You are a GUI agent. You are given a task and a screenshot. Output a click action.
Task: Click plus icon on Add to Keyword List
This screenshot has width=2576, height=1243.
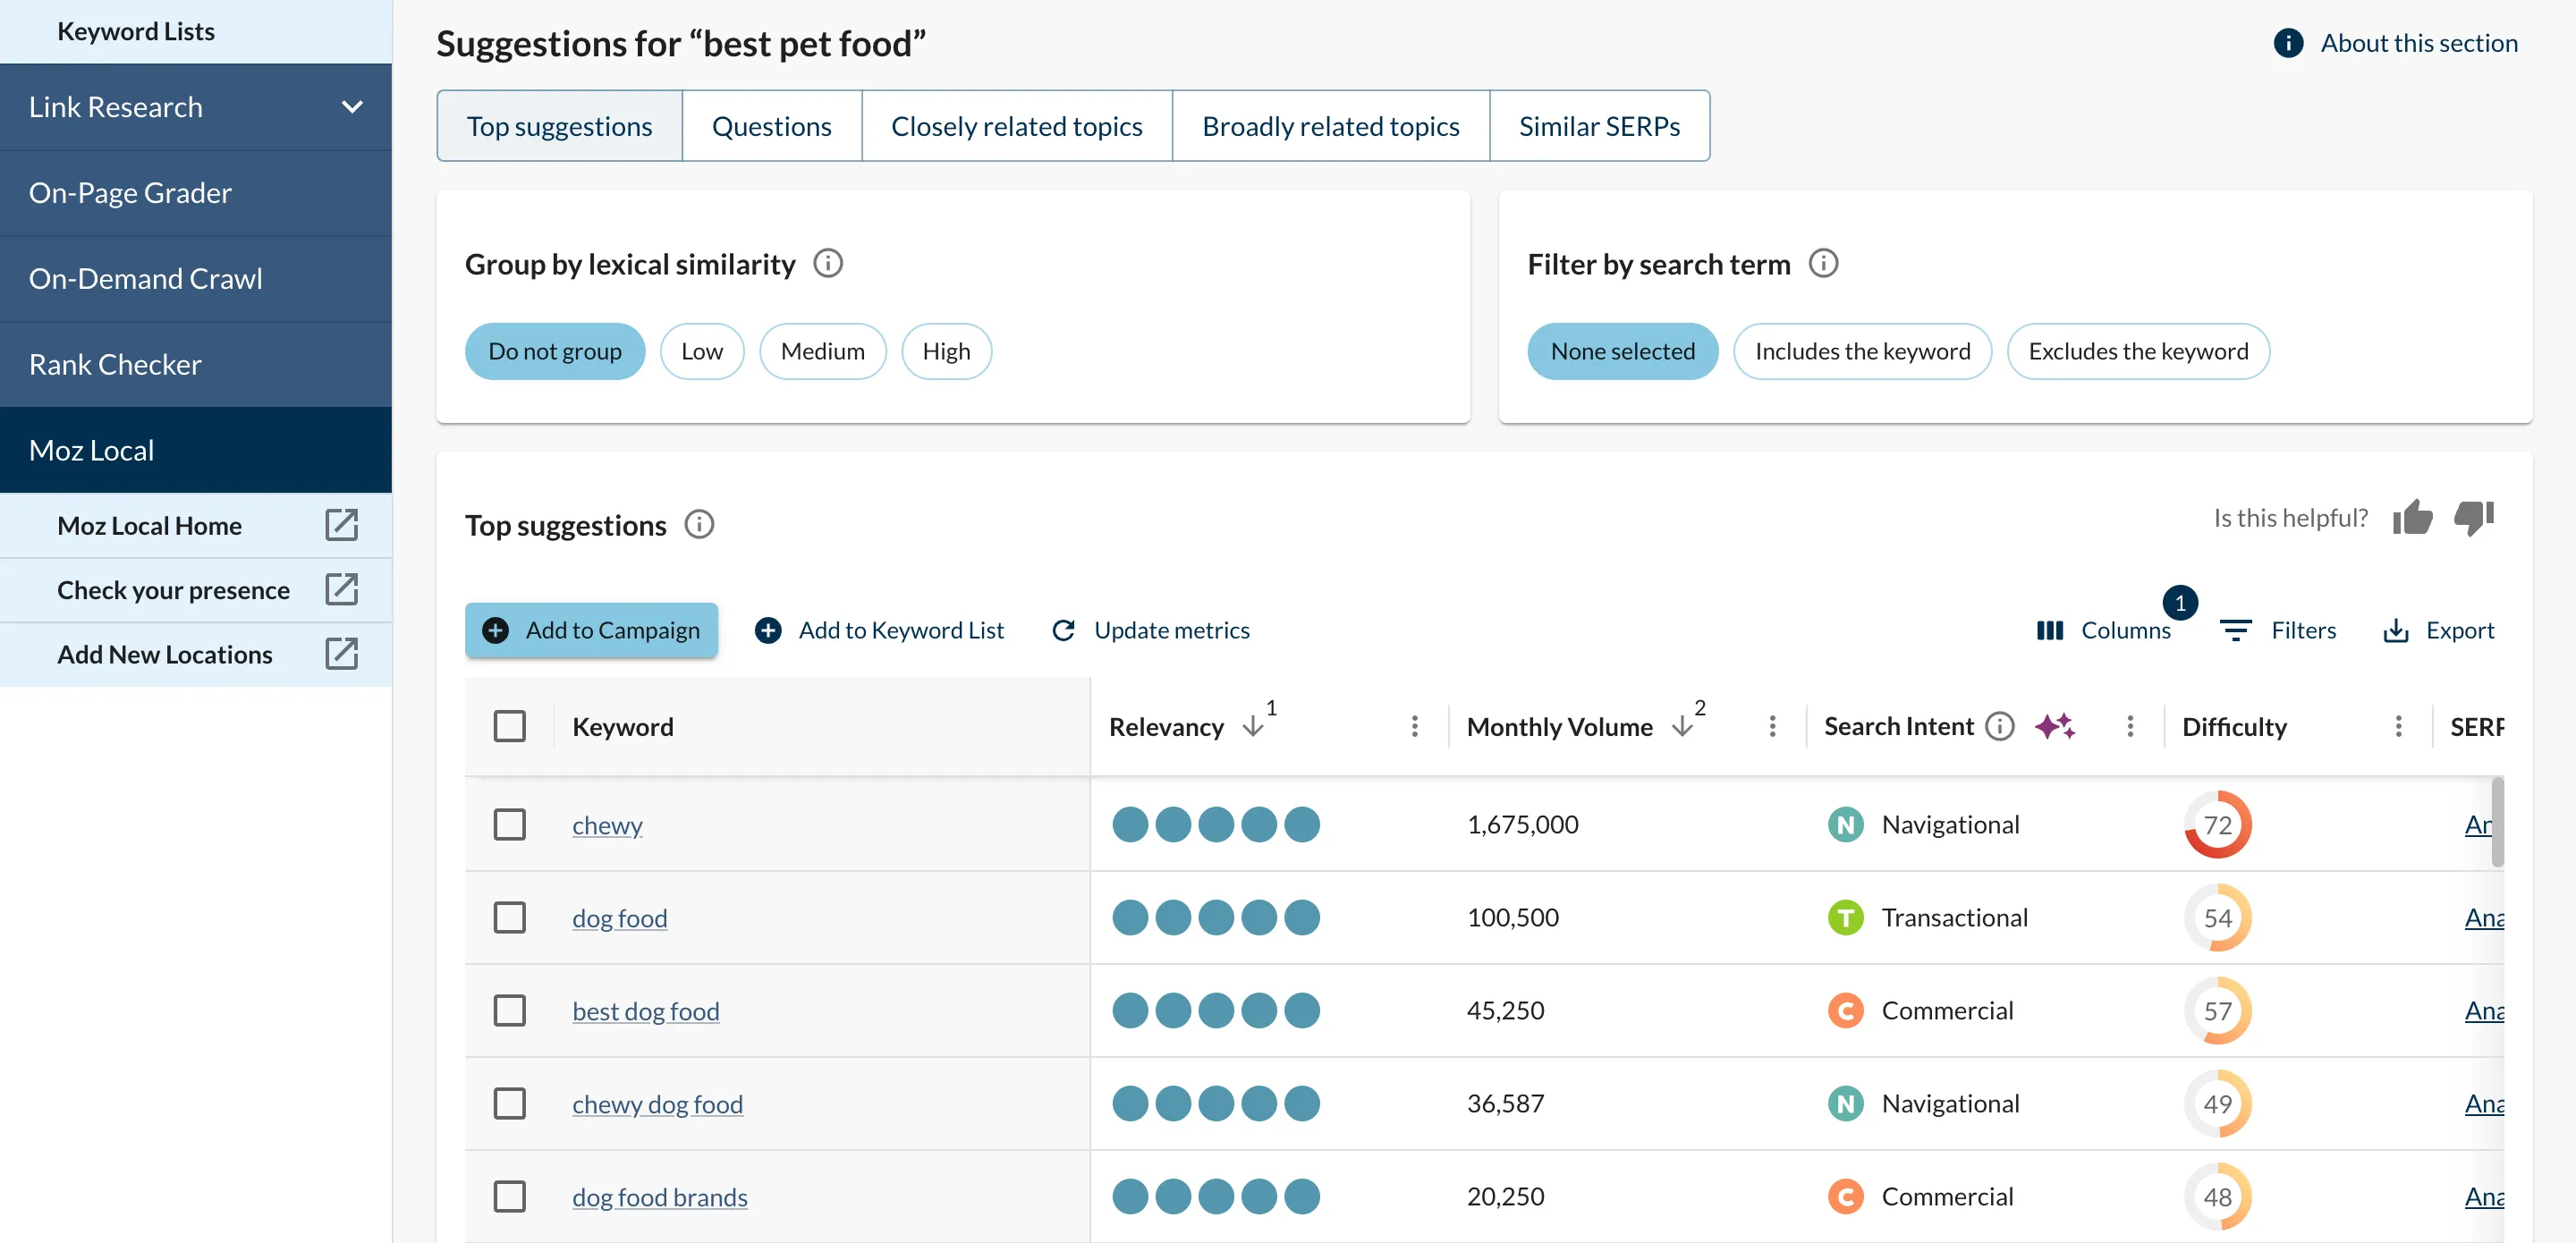click(767, 630)
